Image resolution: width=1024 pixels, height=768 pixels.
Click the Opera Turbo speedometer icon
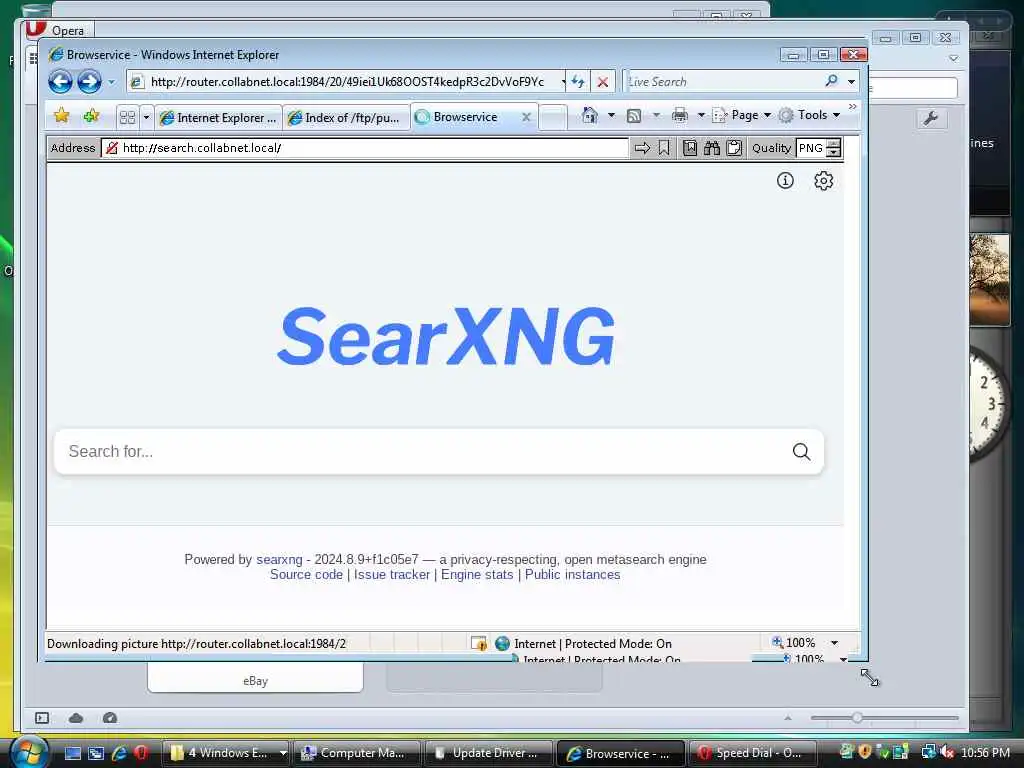110,718
